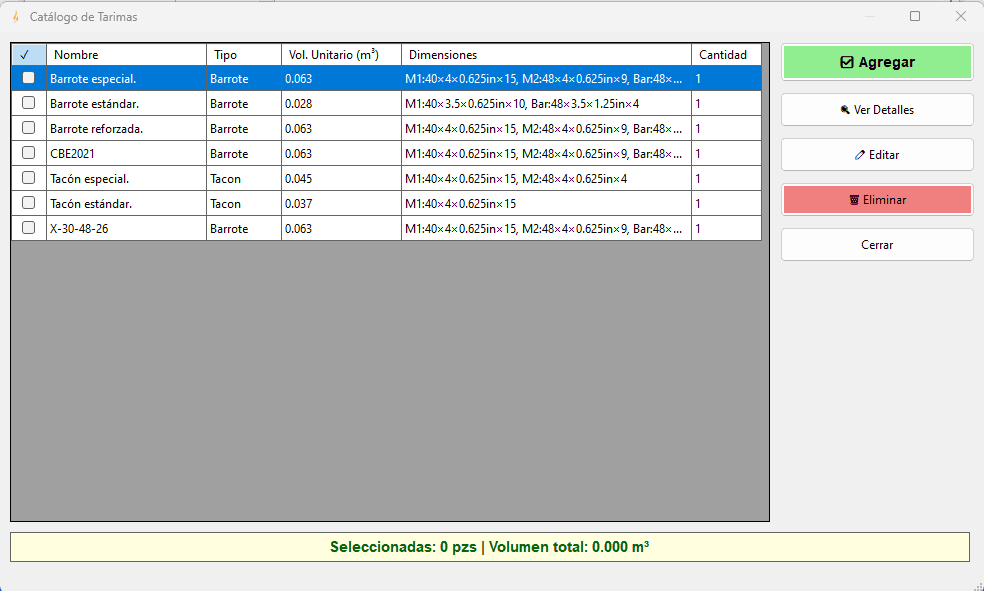
Task: Check the Barrote especial. row checkbox
Action: point(28,78)
